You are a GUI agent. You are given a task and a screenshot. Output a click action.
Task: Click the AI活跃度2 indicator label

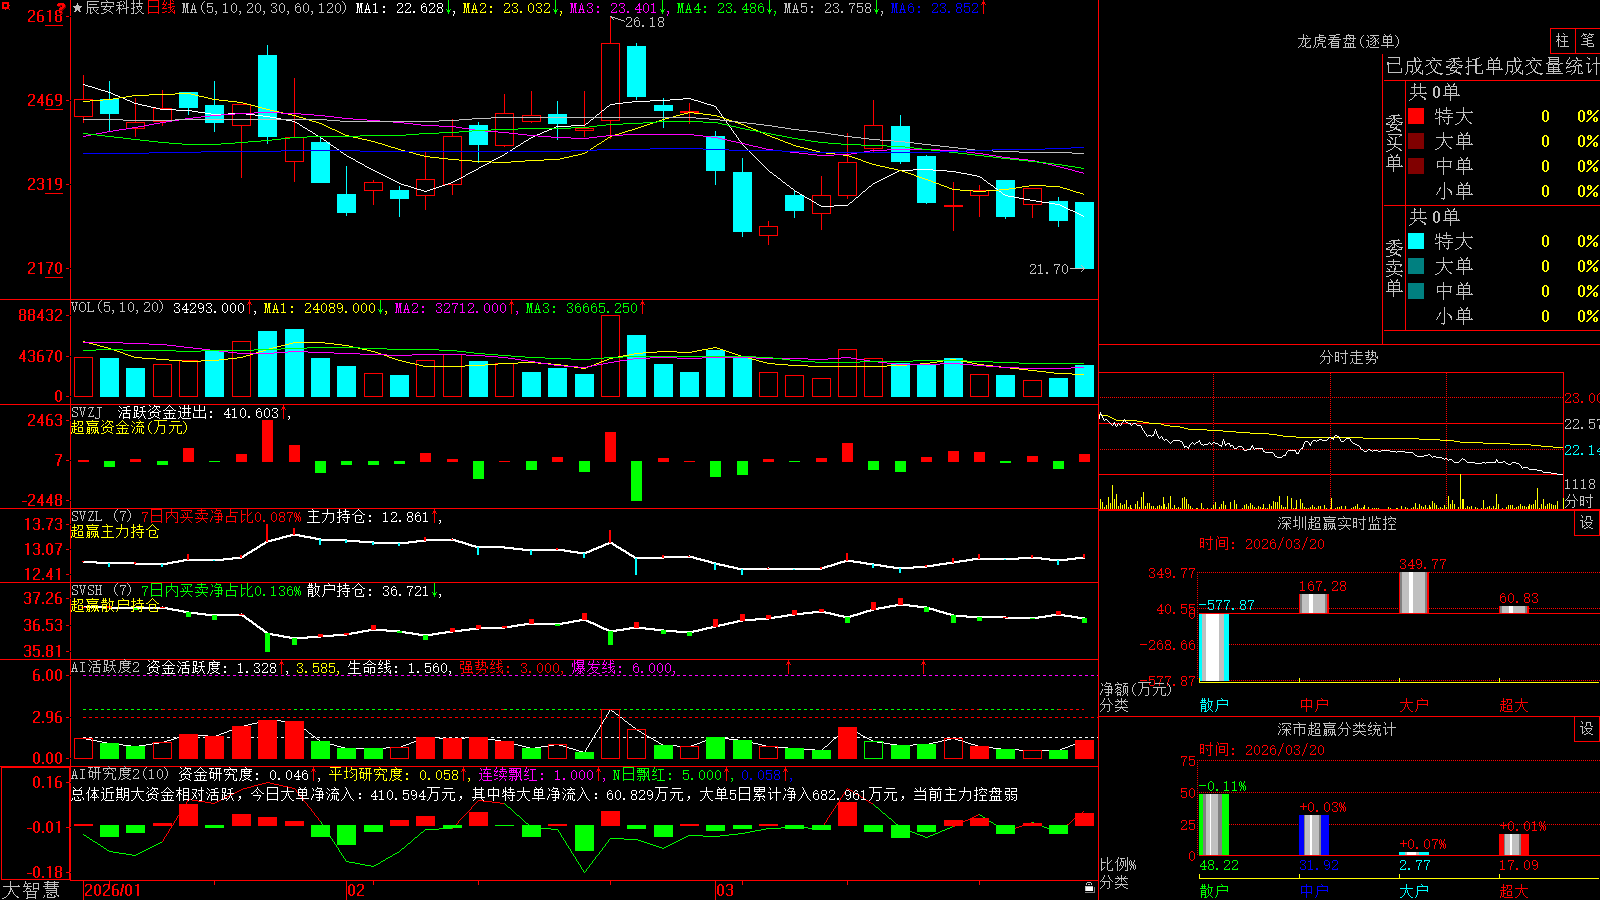pyautogui.click(x=106, y=667)
